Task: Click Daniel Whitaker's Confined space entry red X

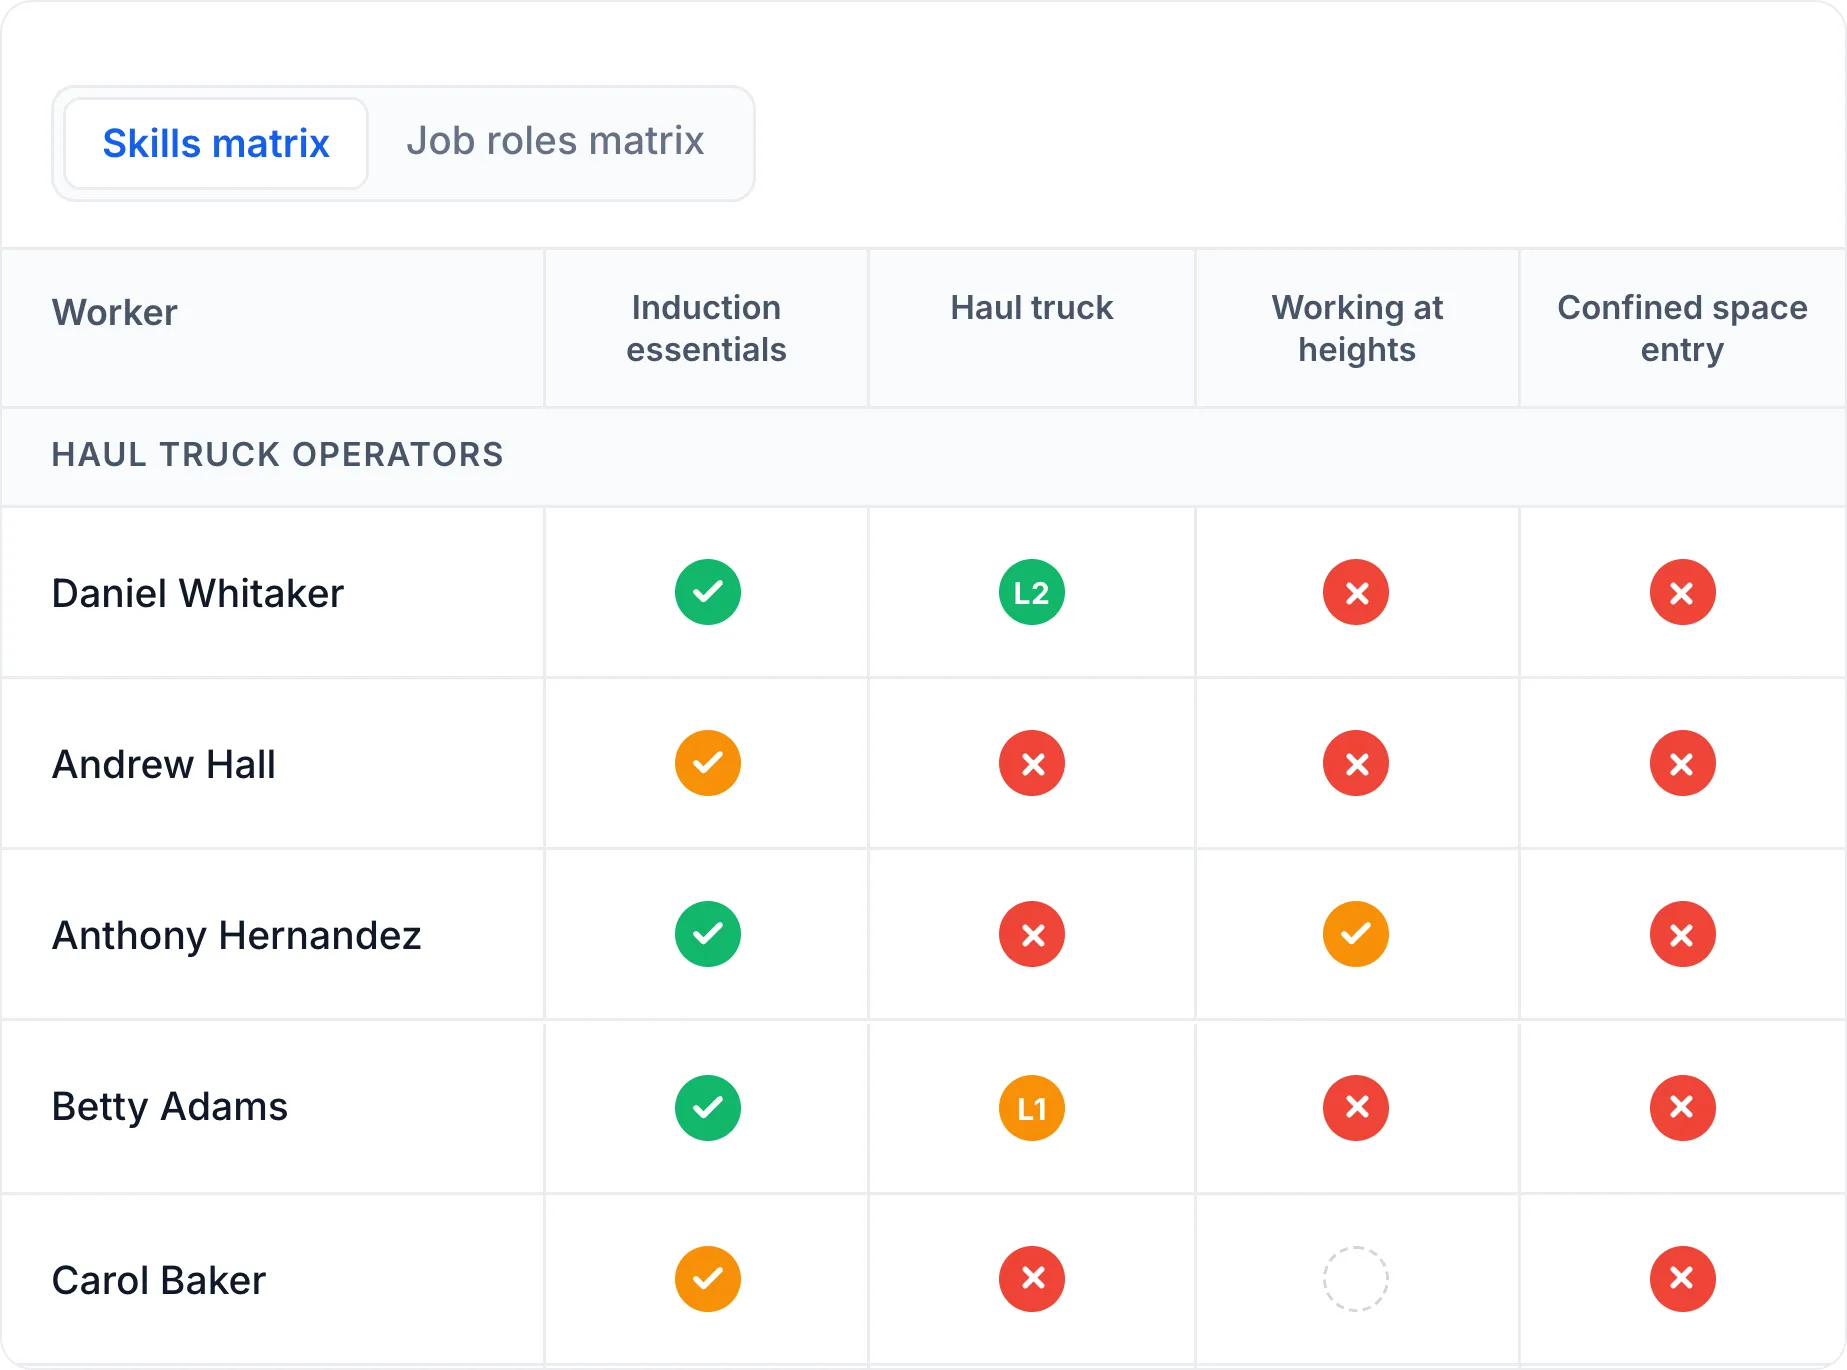Action: [1683, 592]
